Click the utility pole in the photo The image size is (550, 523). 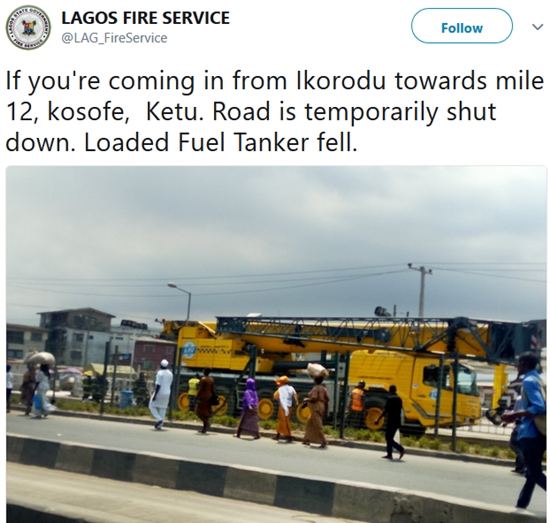(x=422, y=290)
